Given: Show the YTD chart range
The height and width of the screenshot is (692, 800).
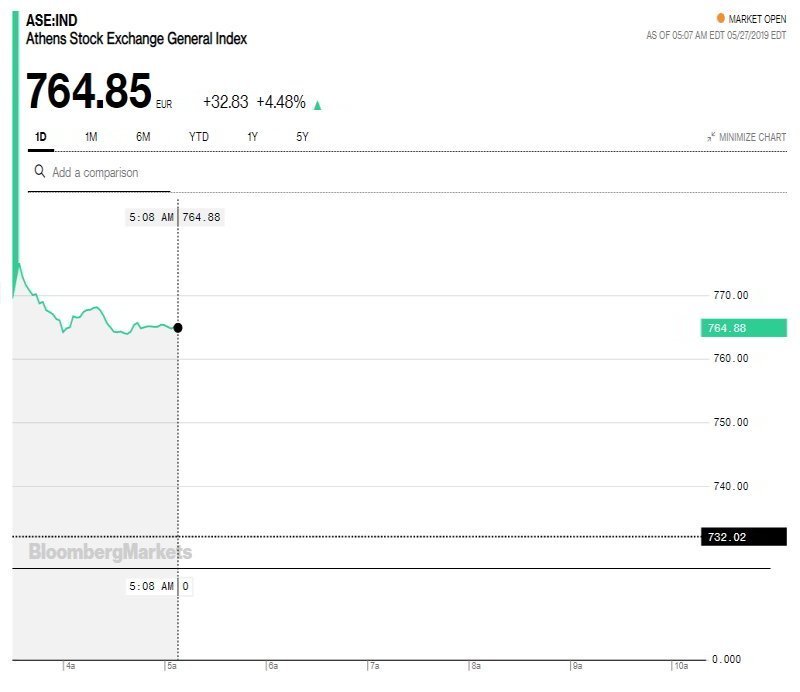Looking at the screenshot, I should [198, 137].
